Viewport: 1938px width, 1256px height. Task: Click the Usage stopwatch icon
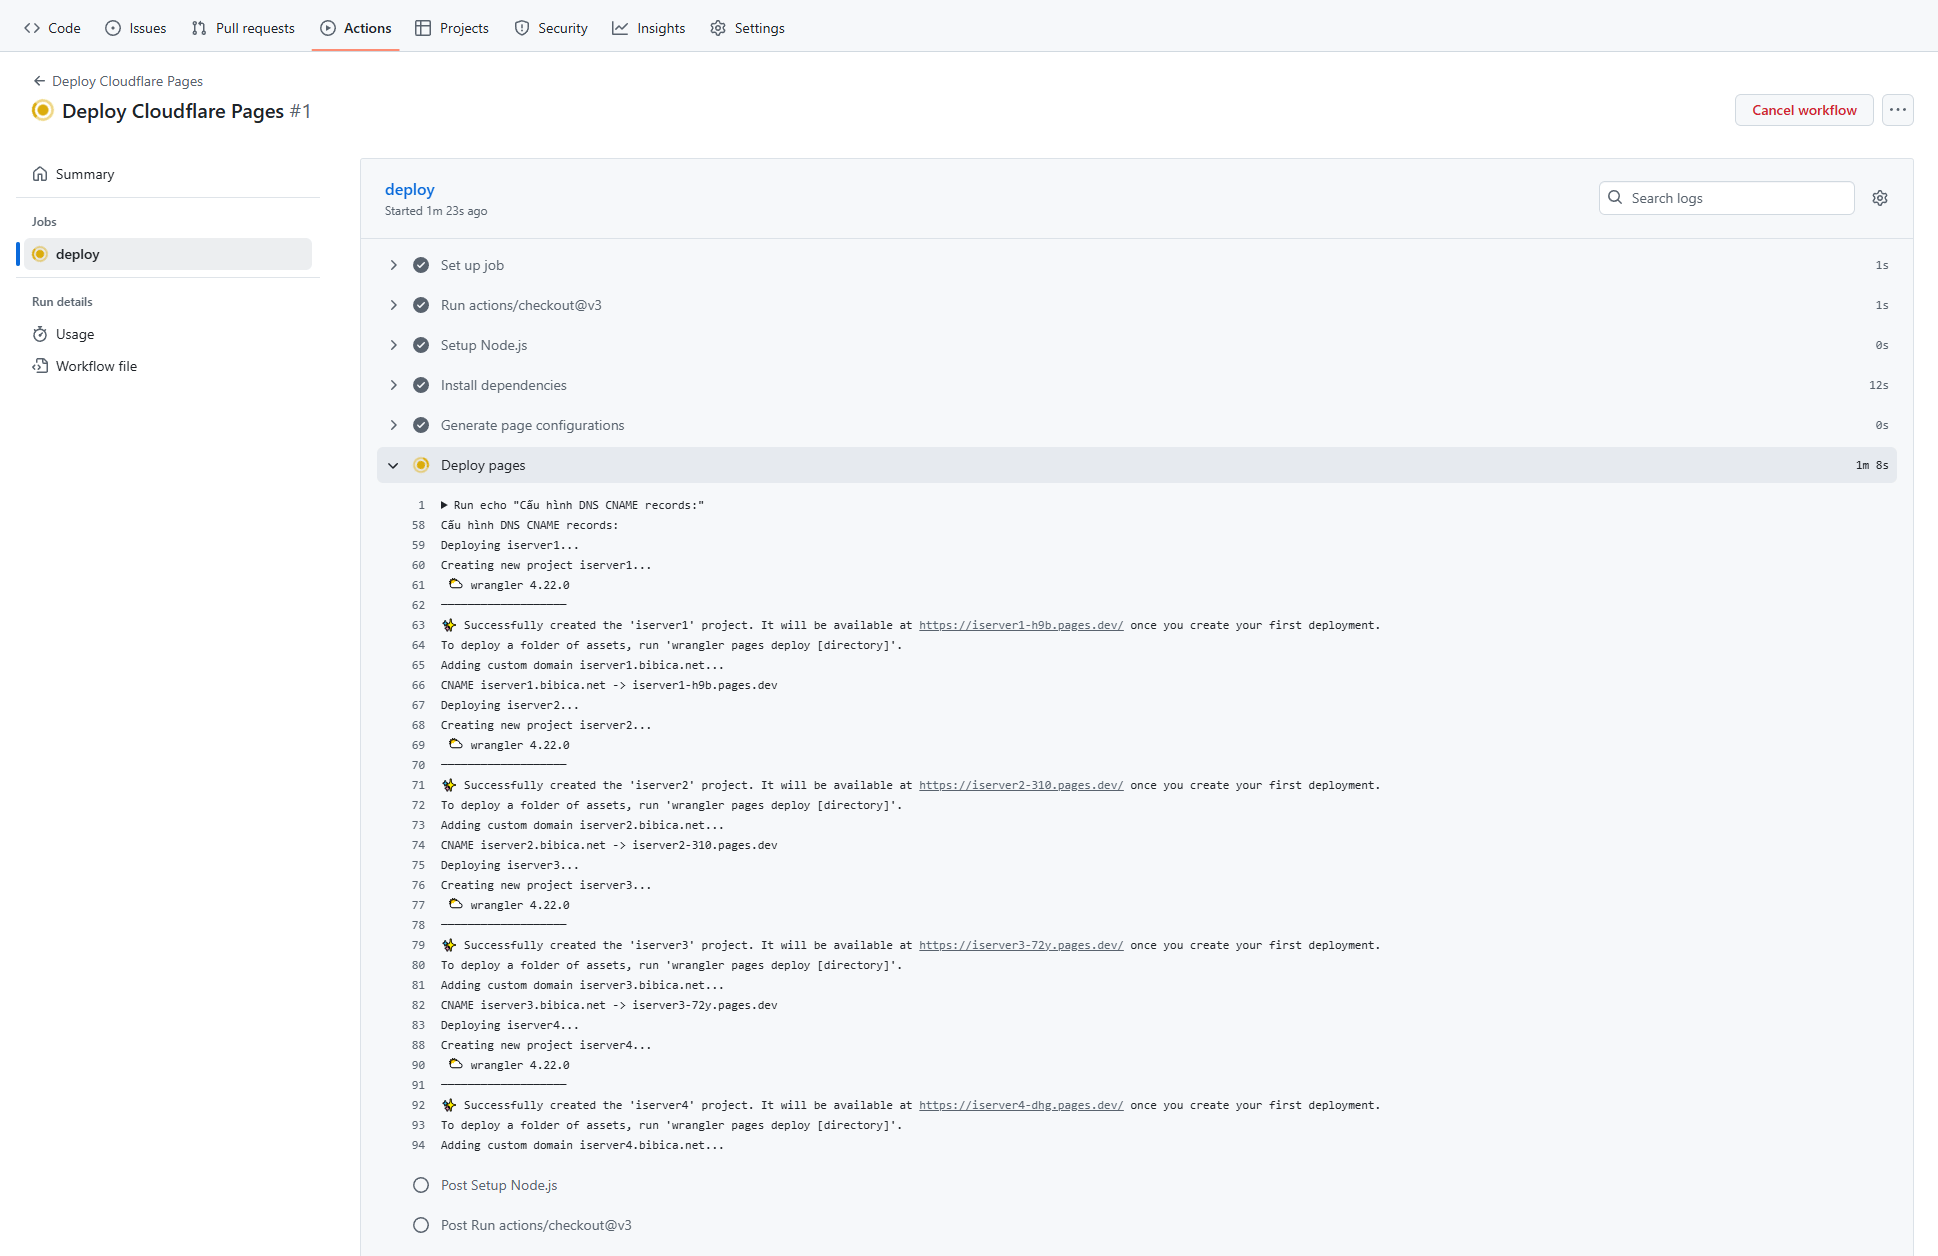pyautogui.click(x=40, y=334)
